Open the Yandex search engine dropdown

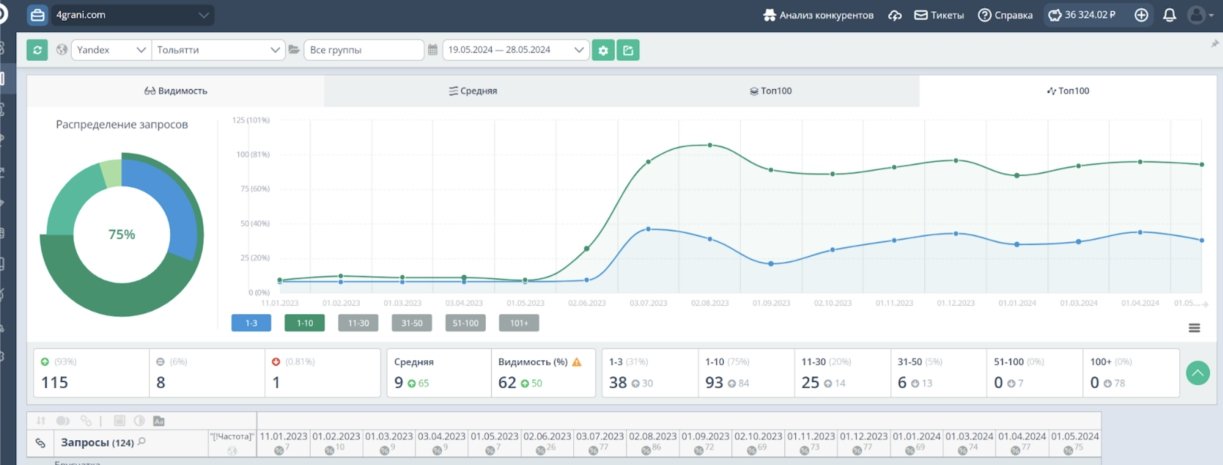click(110, 50)
